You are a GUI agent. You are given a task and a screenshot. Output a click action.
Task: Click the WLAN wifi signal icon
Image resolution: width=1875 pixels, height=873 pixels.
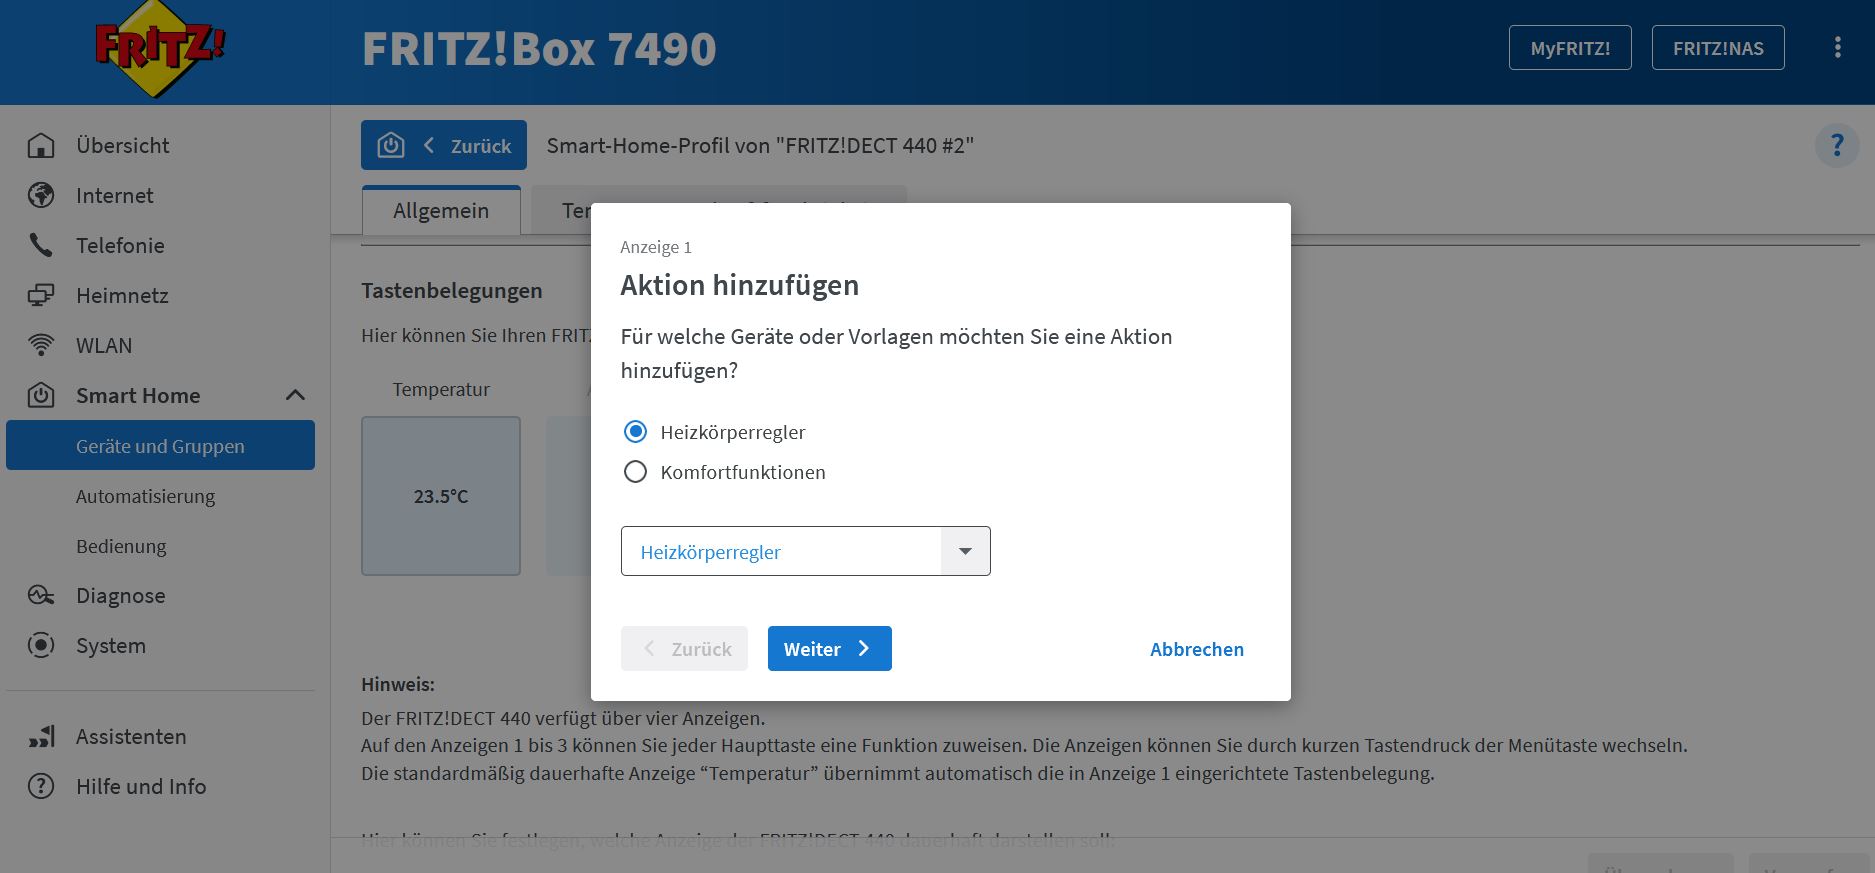coord(41,346)
